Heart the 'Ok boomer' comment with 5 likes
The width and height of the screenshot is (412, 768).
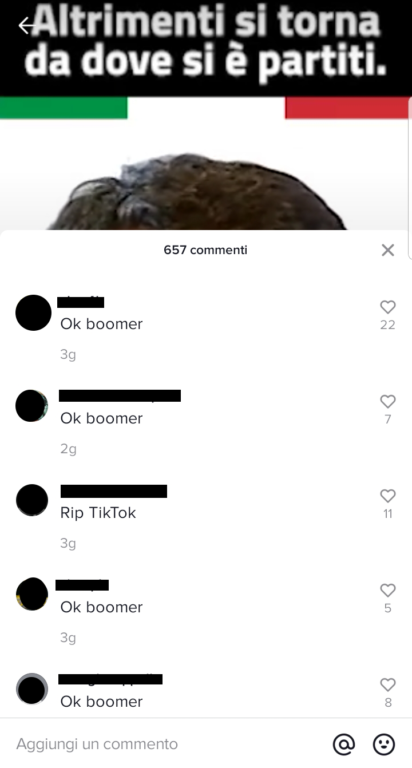tap(388, 591)
